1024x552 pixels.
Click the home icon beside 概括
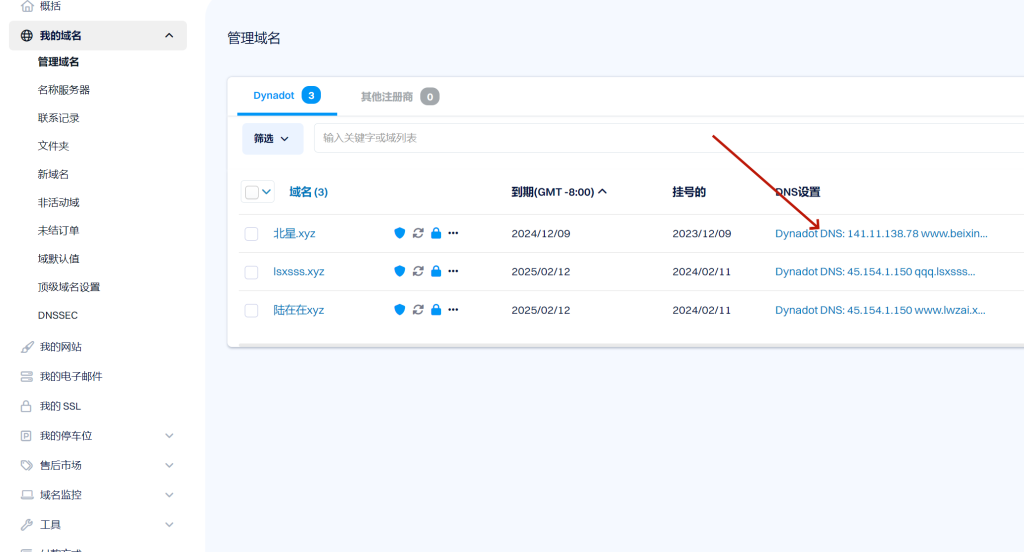[26, 6]
